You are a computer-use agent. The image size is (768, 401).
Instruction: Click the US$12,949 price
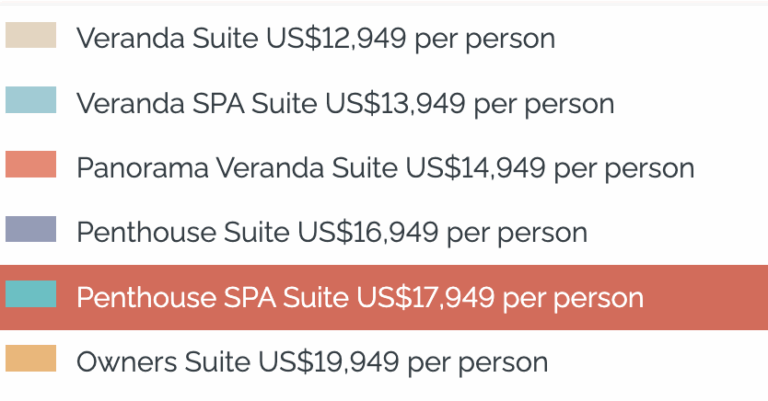(336, 38)
